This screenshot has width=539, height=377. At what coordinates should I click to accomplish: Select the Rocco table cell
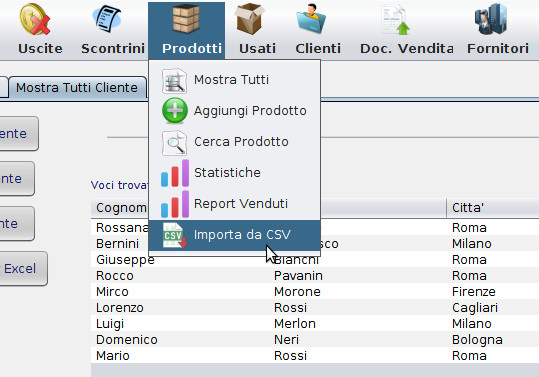click(114, 276)
